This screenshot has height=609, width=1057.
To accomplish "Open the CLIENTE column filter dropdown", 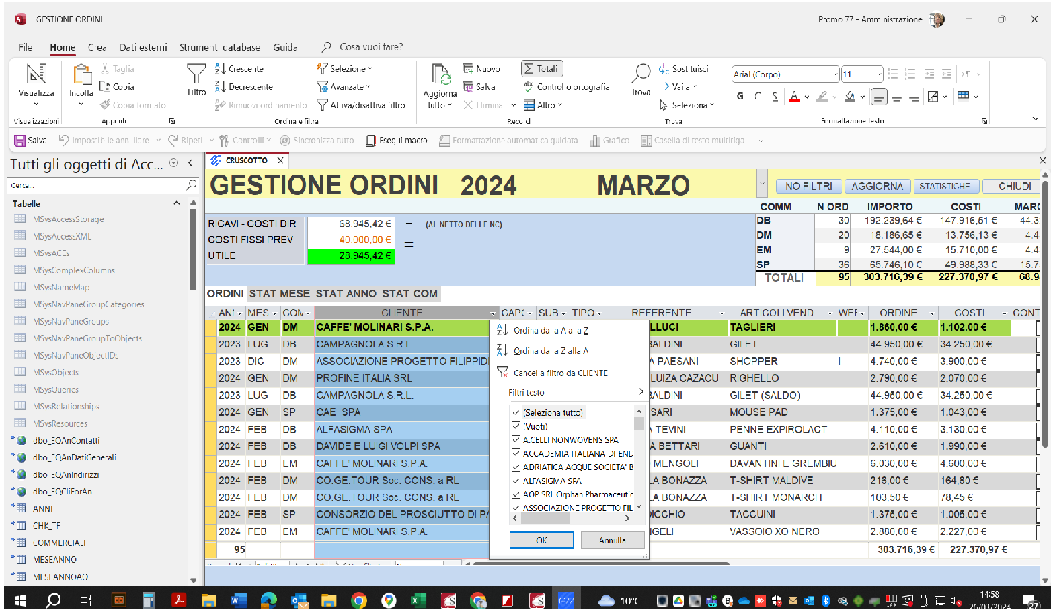I will coord(493,313).
